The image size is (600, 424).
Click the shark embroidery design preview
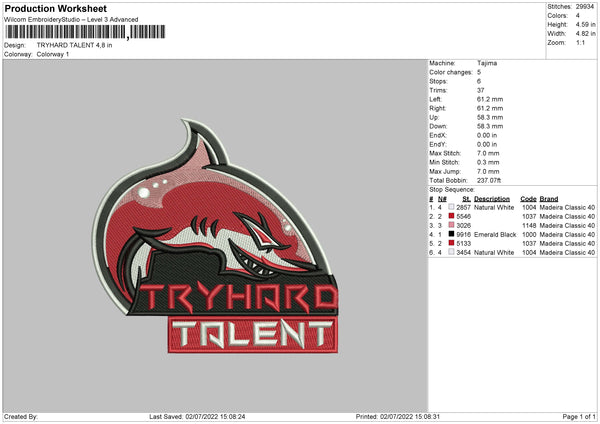(x=215, y=236)
